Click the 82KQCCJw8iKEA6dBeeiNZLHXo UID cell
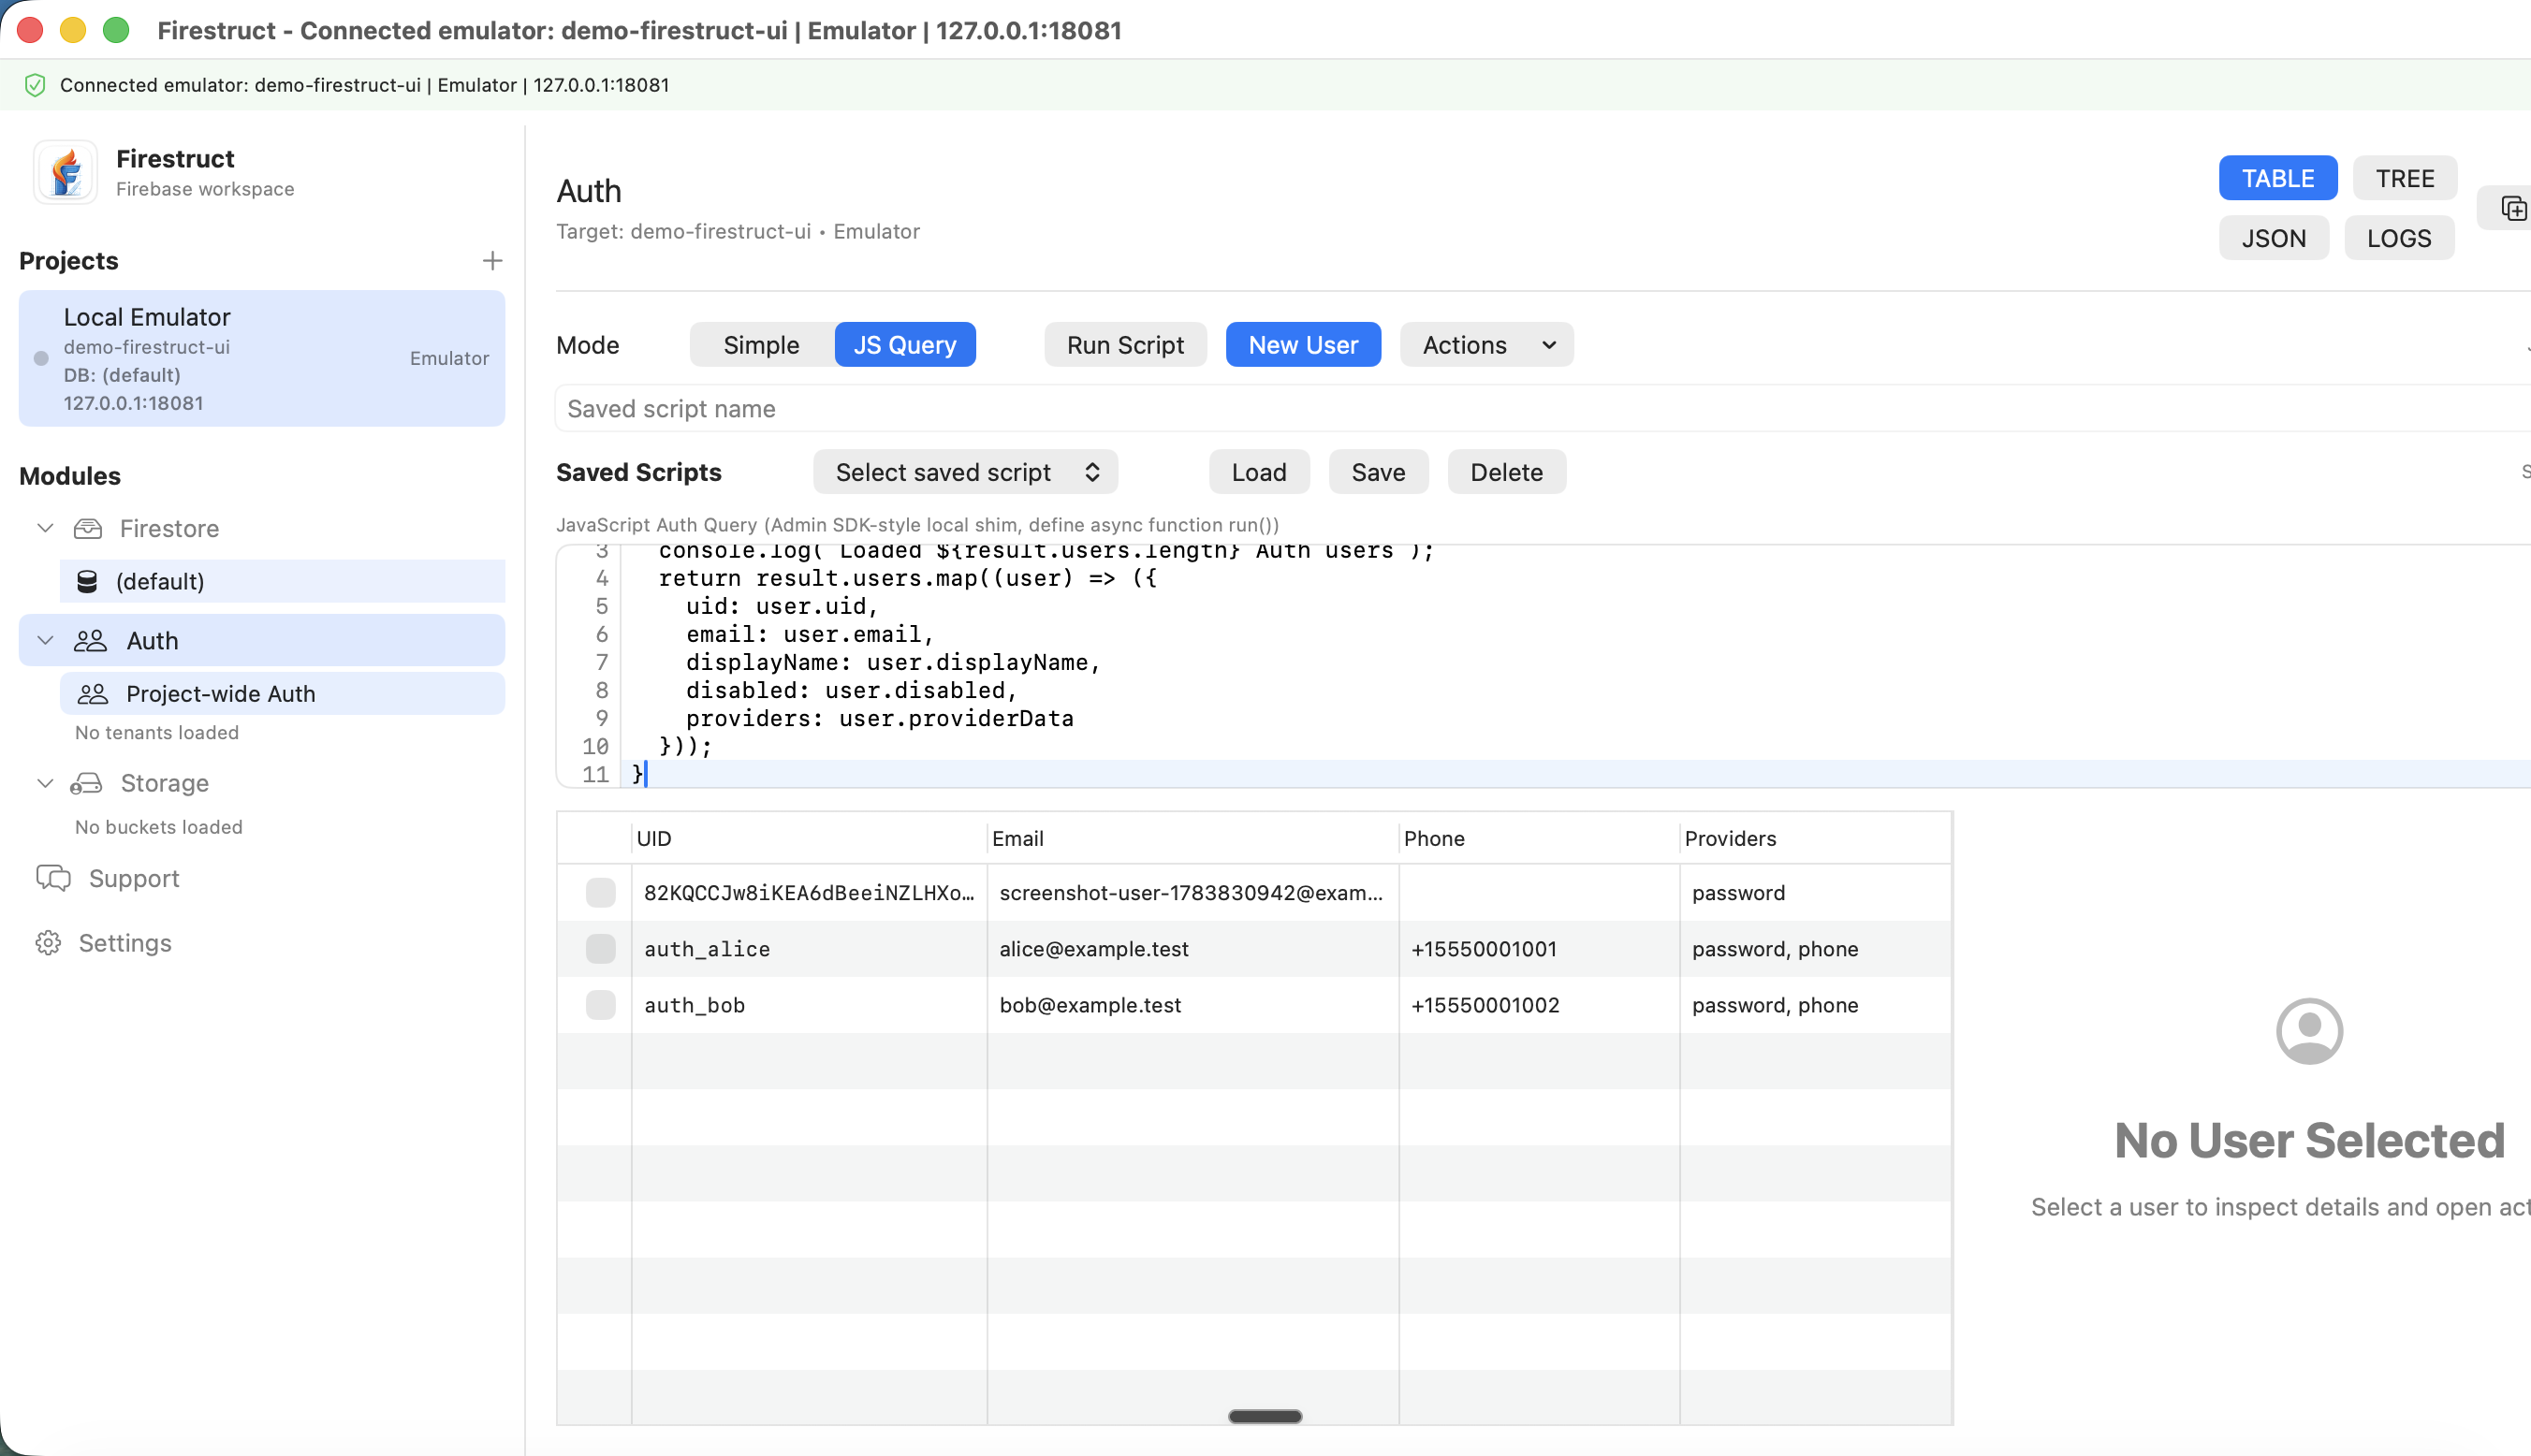 (809, 892)
